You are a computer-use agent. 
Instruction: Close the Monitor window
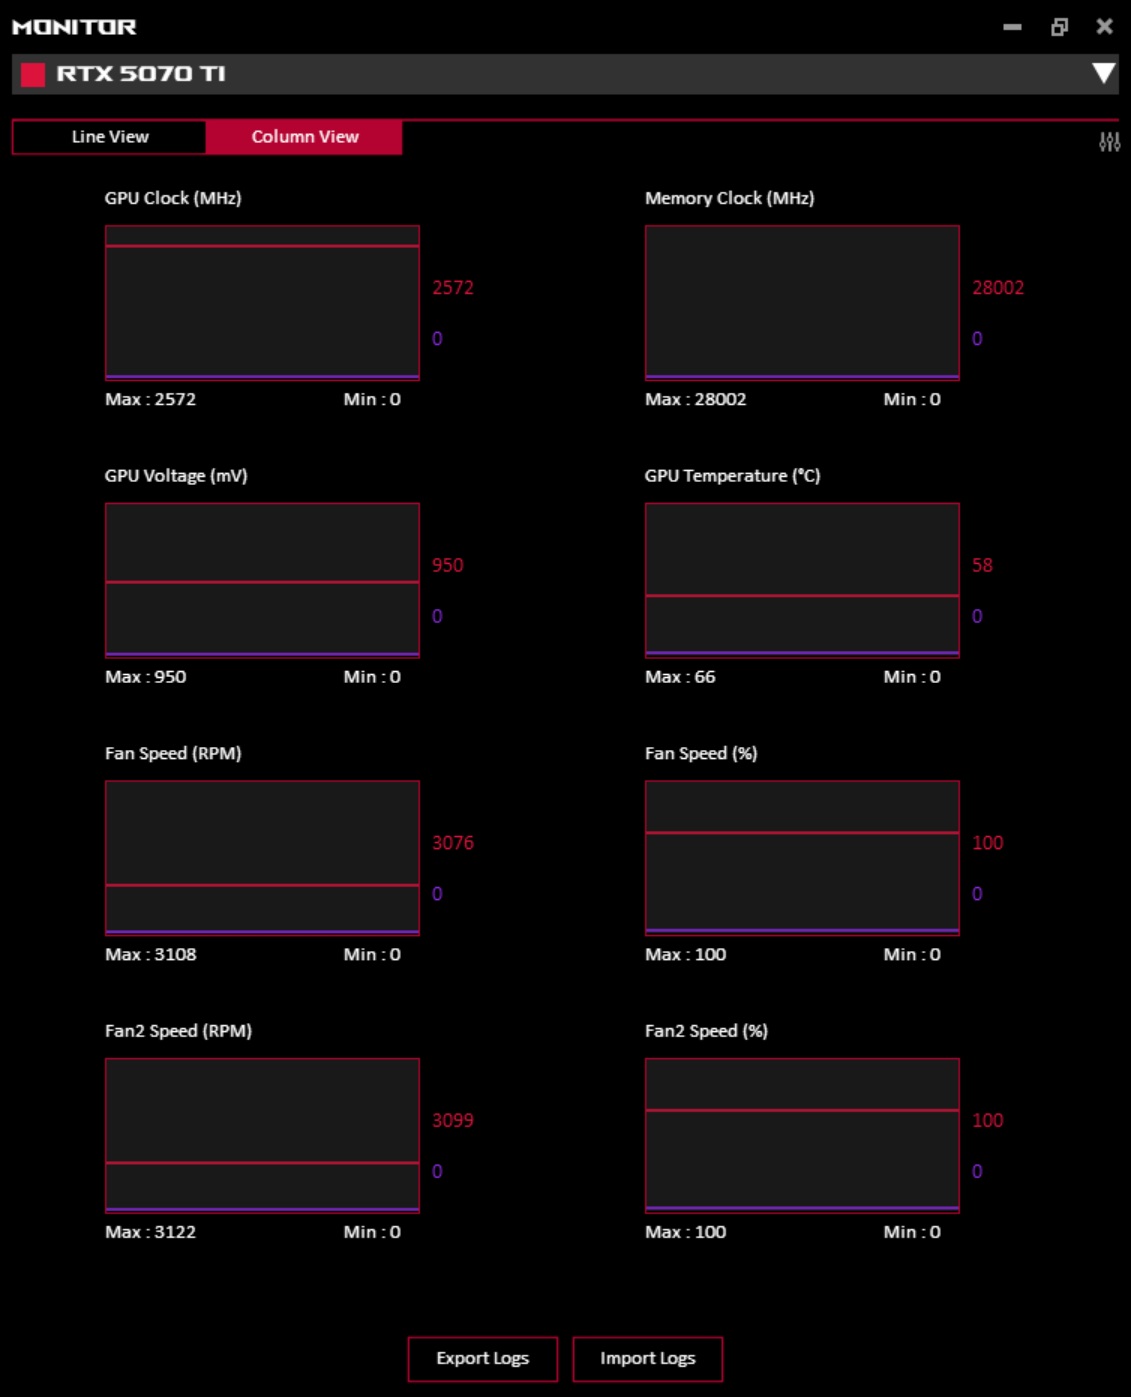coord(1104,27)
